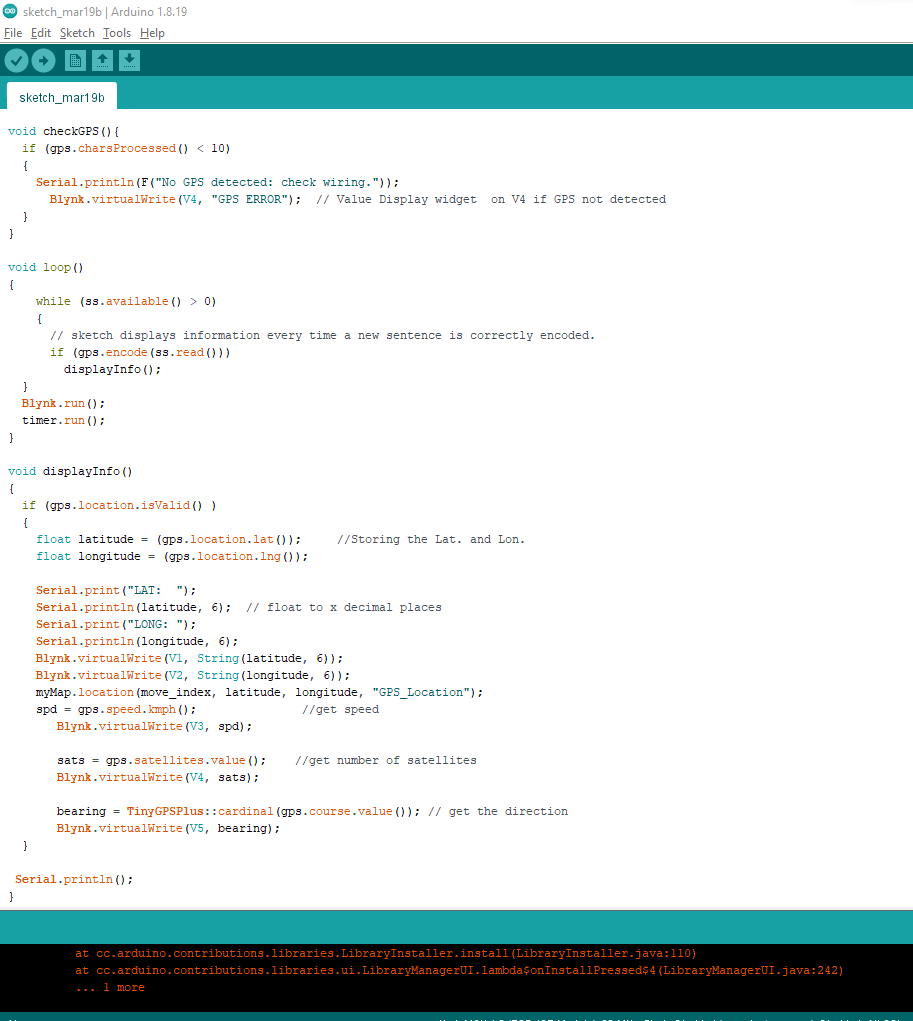Click the 'Serial.println(latitude, 6);' statement
Image resolution: width=913 pixels, height=1021 pixels.
[133, 608]
